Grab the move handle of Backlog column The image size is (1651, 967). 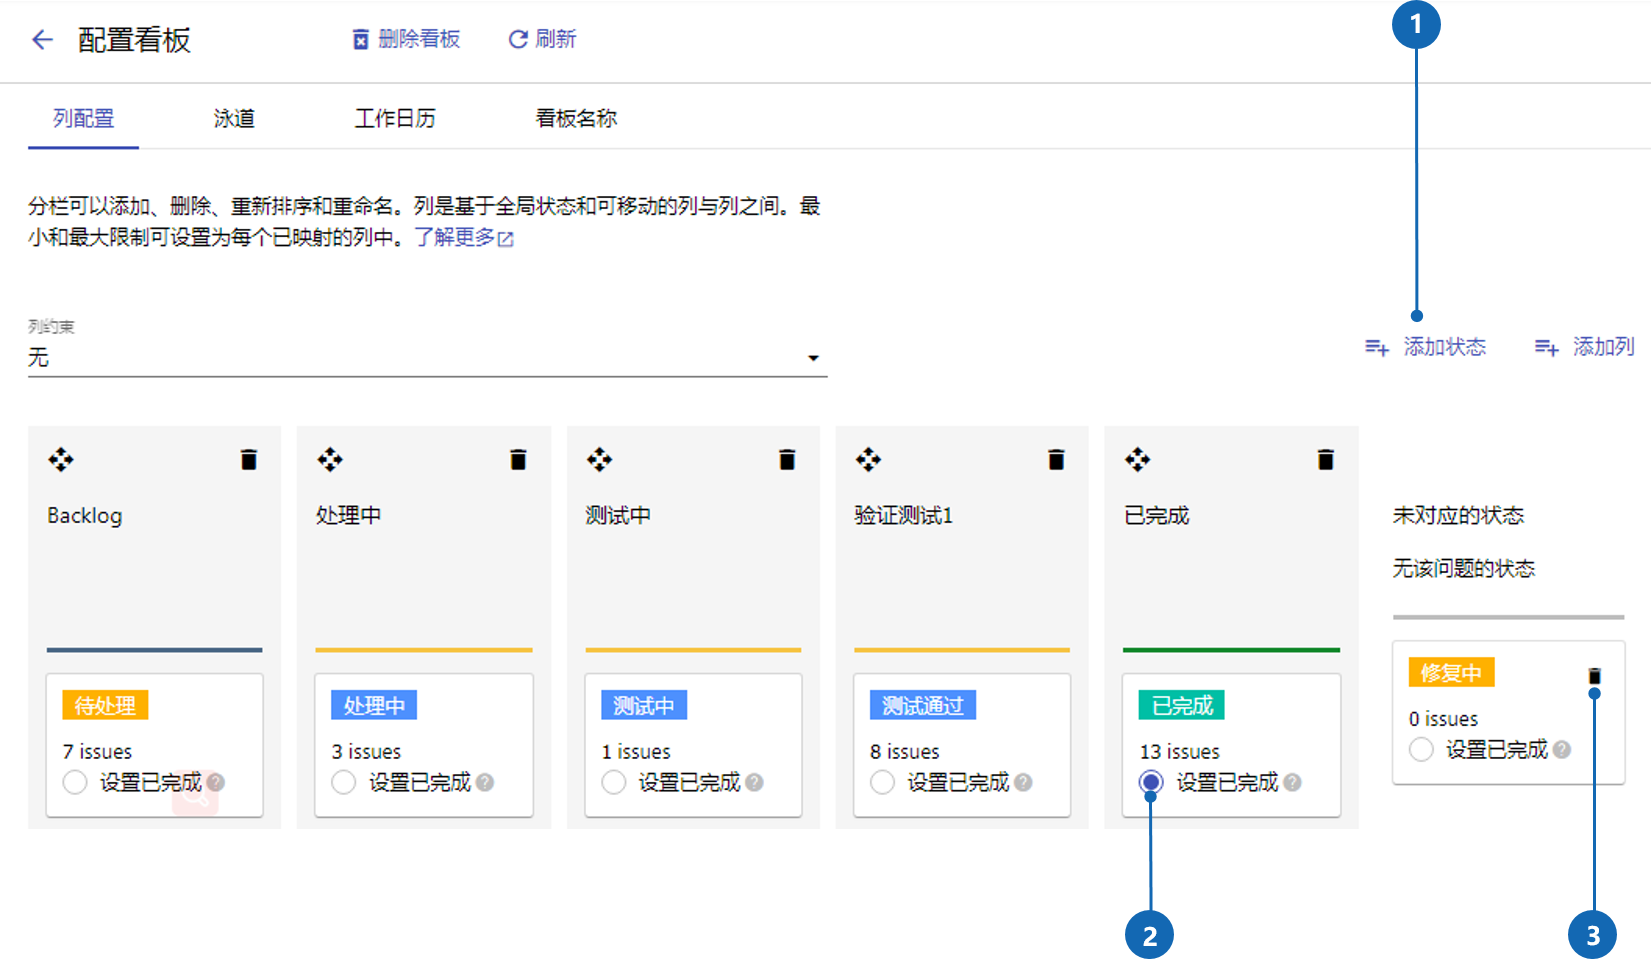(x=61, y=460)
